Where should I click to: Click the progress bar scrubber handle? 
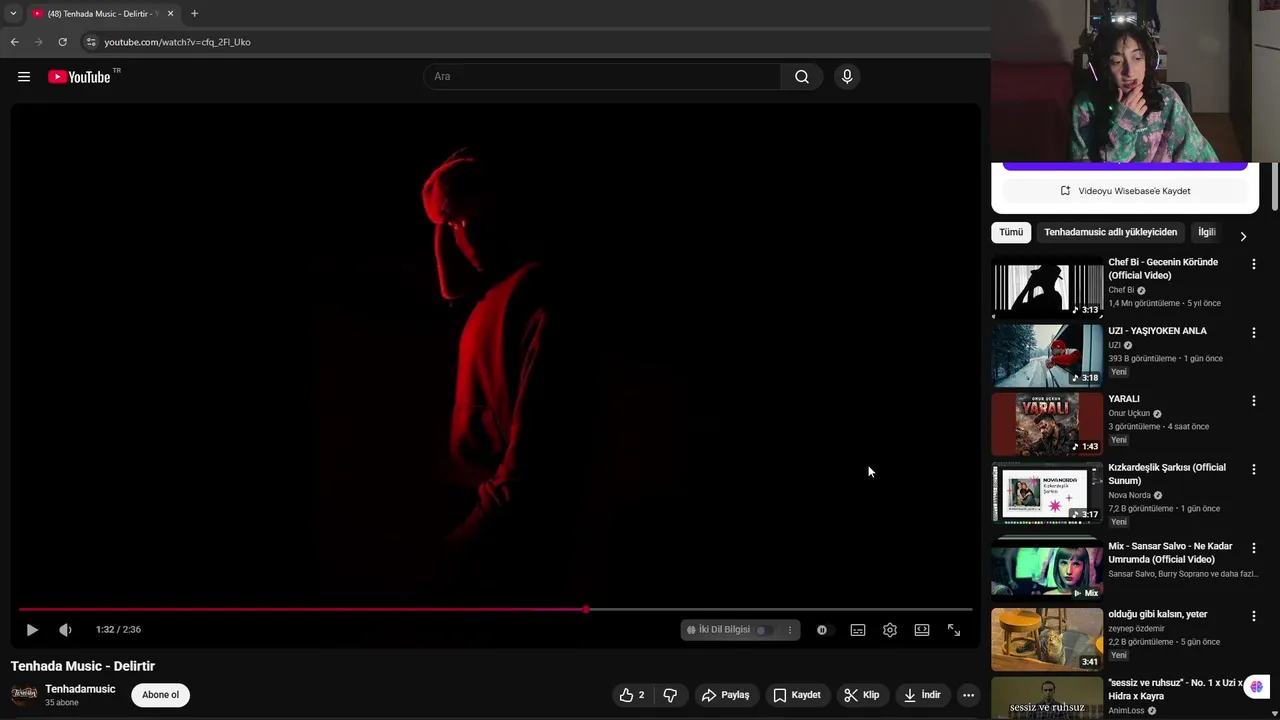click(x=586, y=609)
